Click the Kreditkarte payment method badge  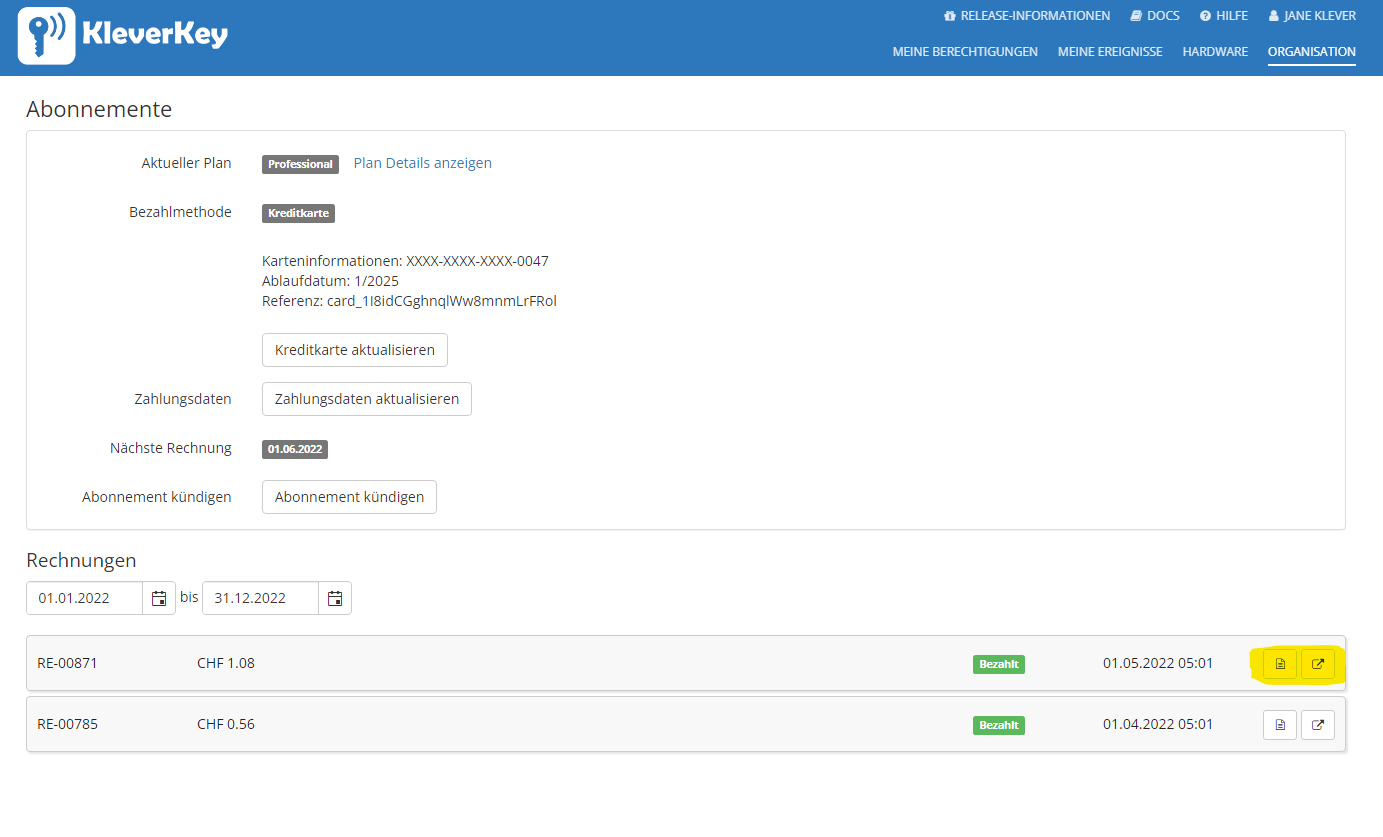tap(298, 213)
